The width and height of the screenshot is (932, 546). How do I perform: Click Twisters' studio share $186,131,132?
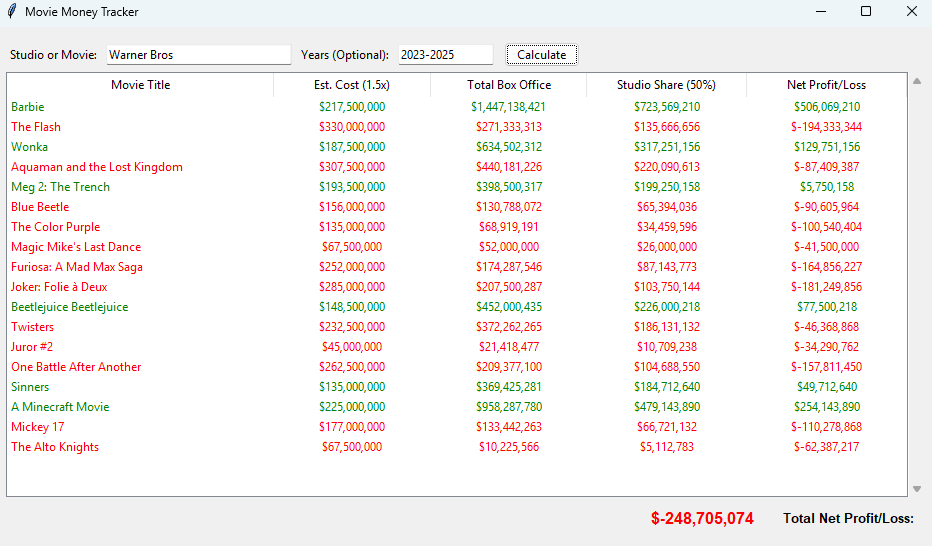(x=667, y=327)
